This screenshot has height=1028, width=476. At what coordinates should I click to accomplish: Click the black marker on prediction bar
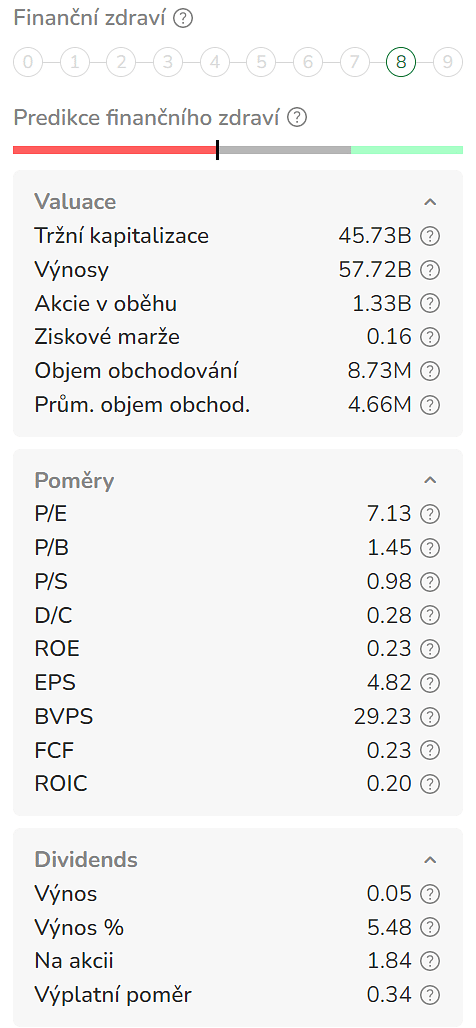tap(217, 149)
